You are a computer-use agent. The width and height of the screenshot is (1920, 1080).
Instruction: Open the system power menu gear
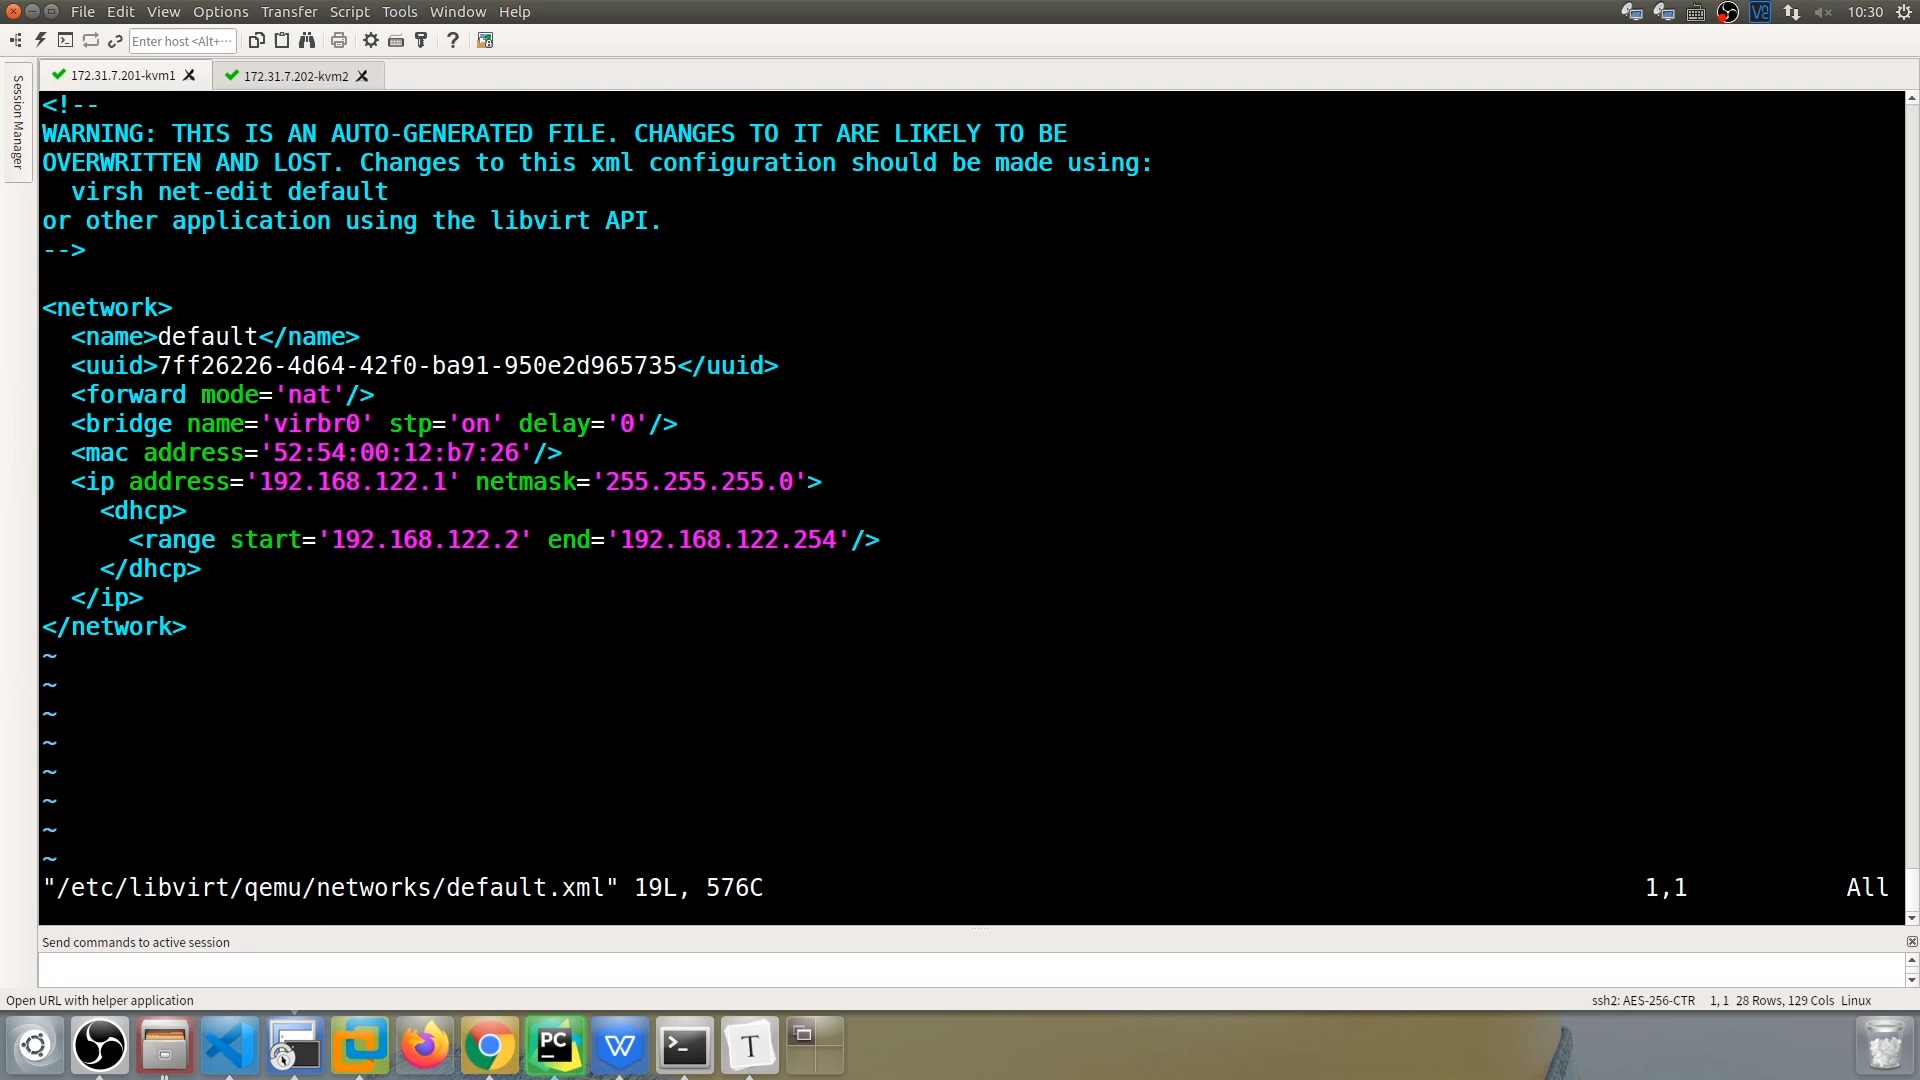click(1904, 12)
